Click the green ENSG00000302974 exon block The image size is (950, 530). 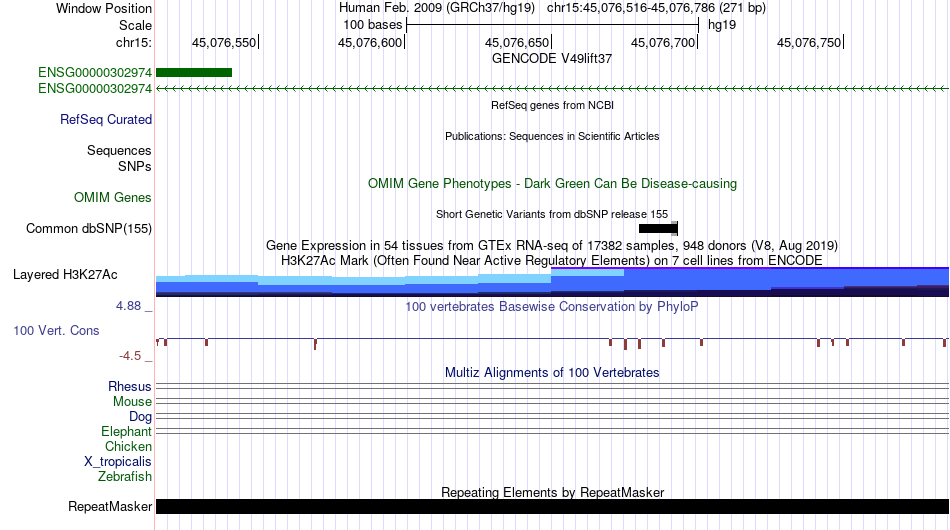coord(194,73)
